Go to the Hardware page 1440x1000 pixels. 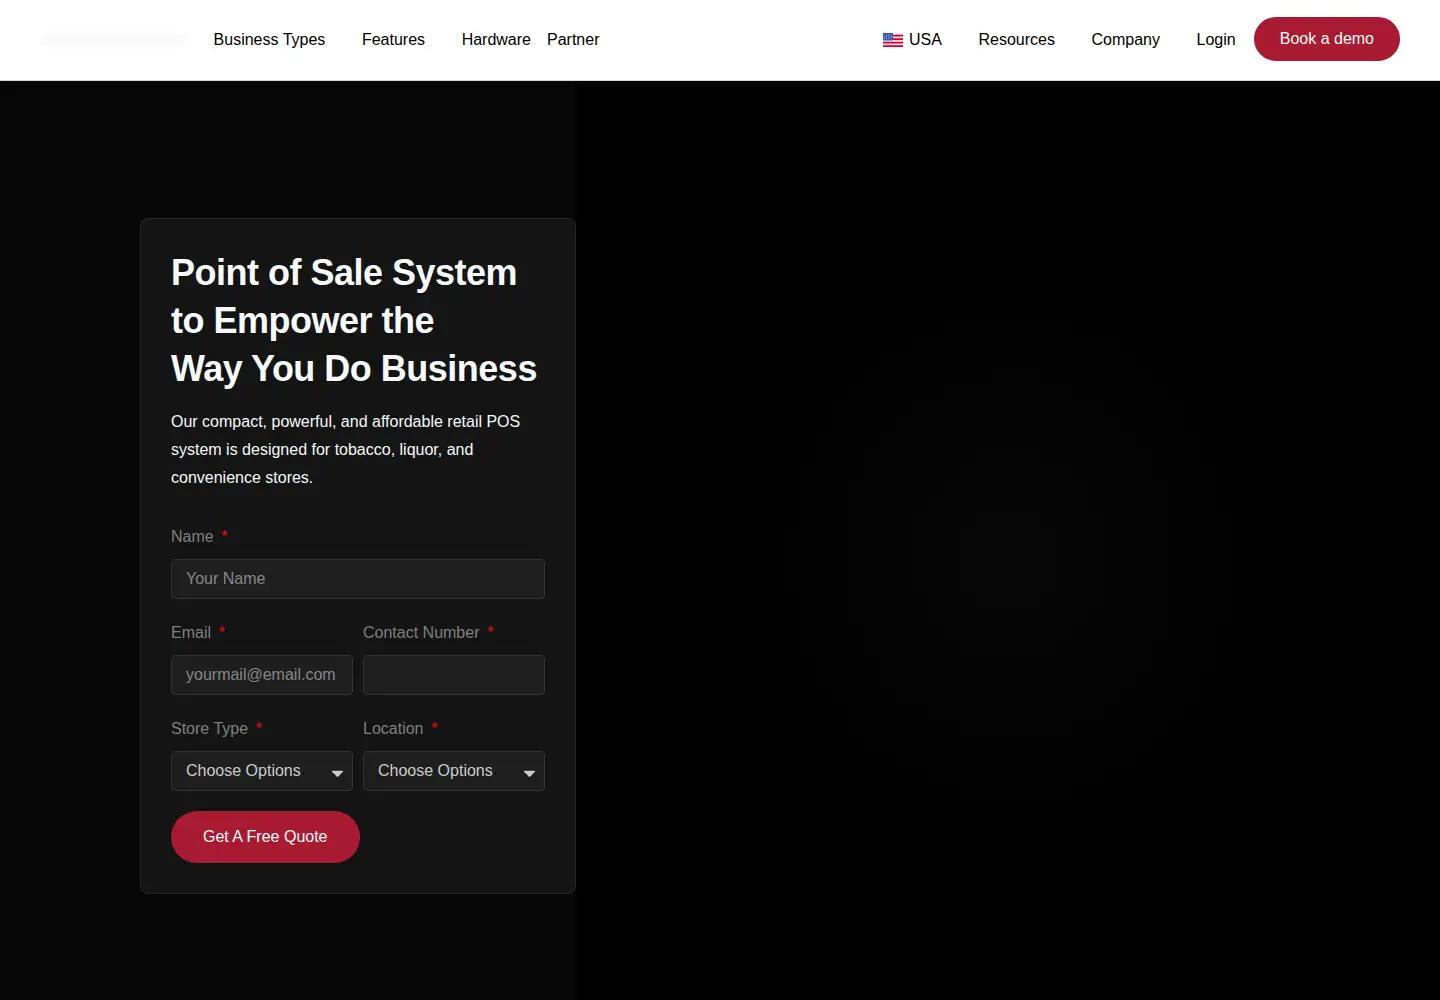[496, 40]
